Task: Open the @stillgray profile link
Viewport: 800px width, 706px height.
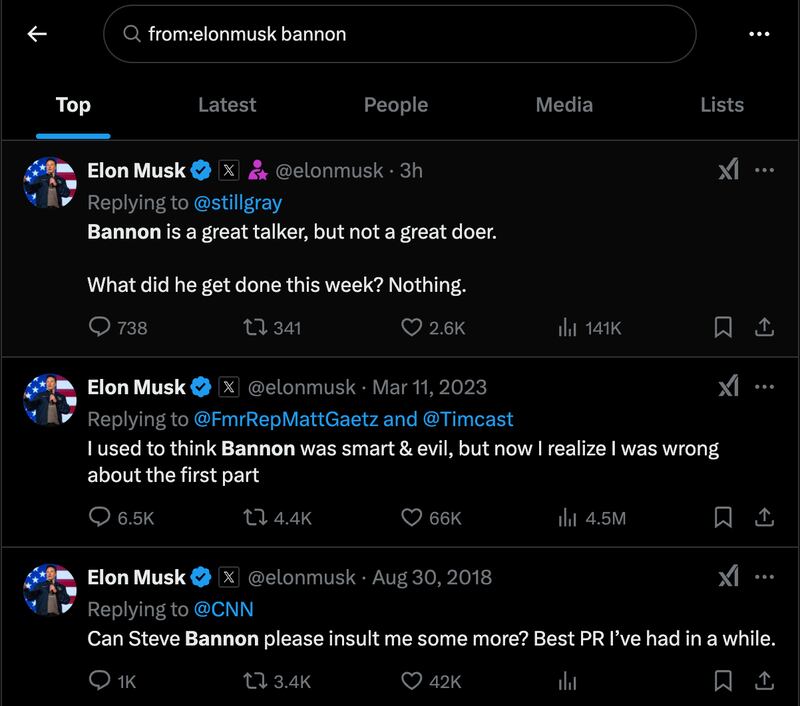Action: 237,202
